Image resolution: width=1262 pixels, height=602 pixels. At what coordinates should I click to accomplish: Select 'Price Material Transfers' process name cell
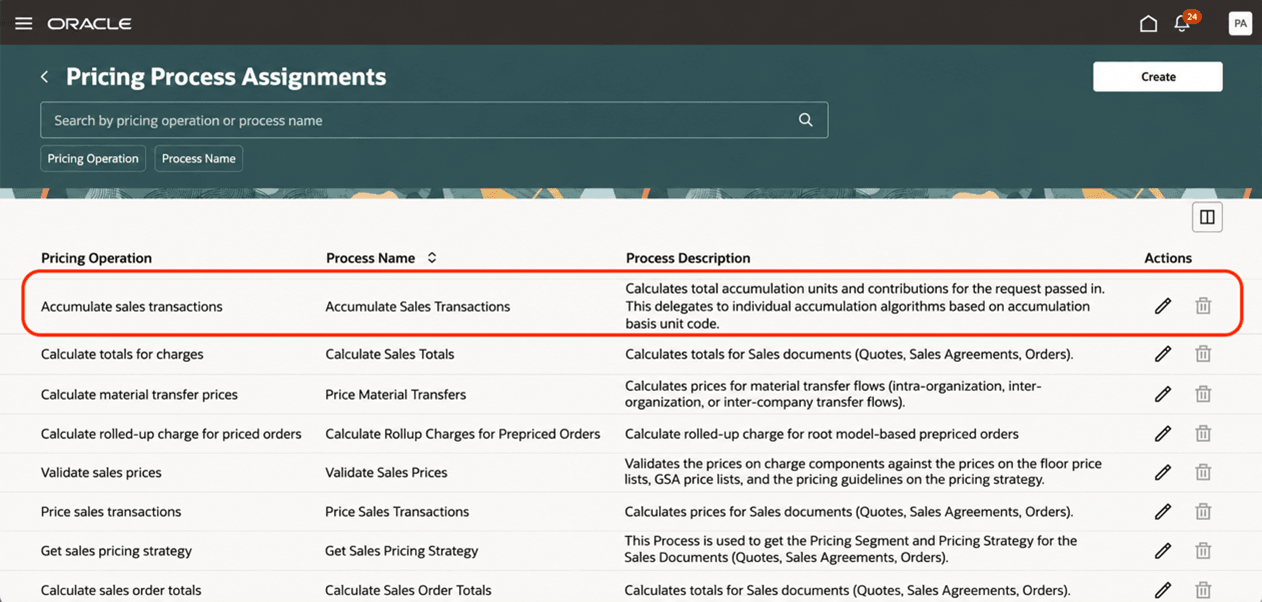tap(396, 395)
